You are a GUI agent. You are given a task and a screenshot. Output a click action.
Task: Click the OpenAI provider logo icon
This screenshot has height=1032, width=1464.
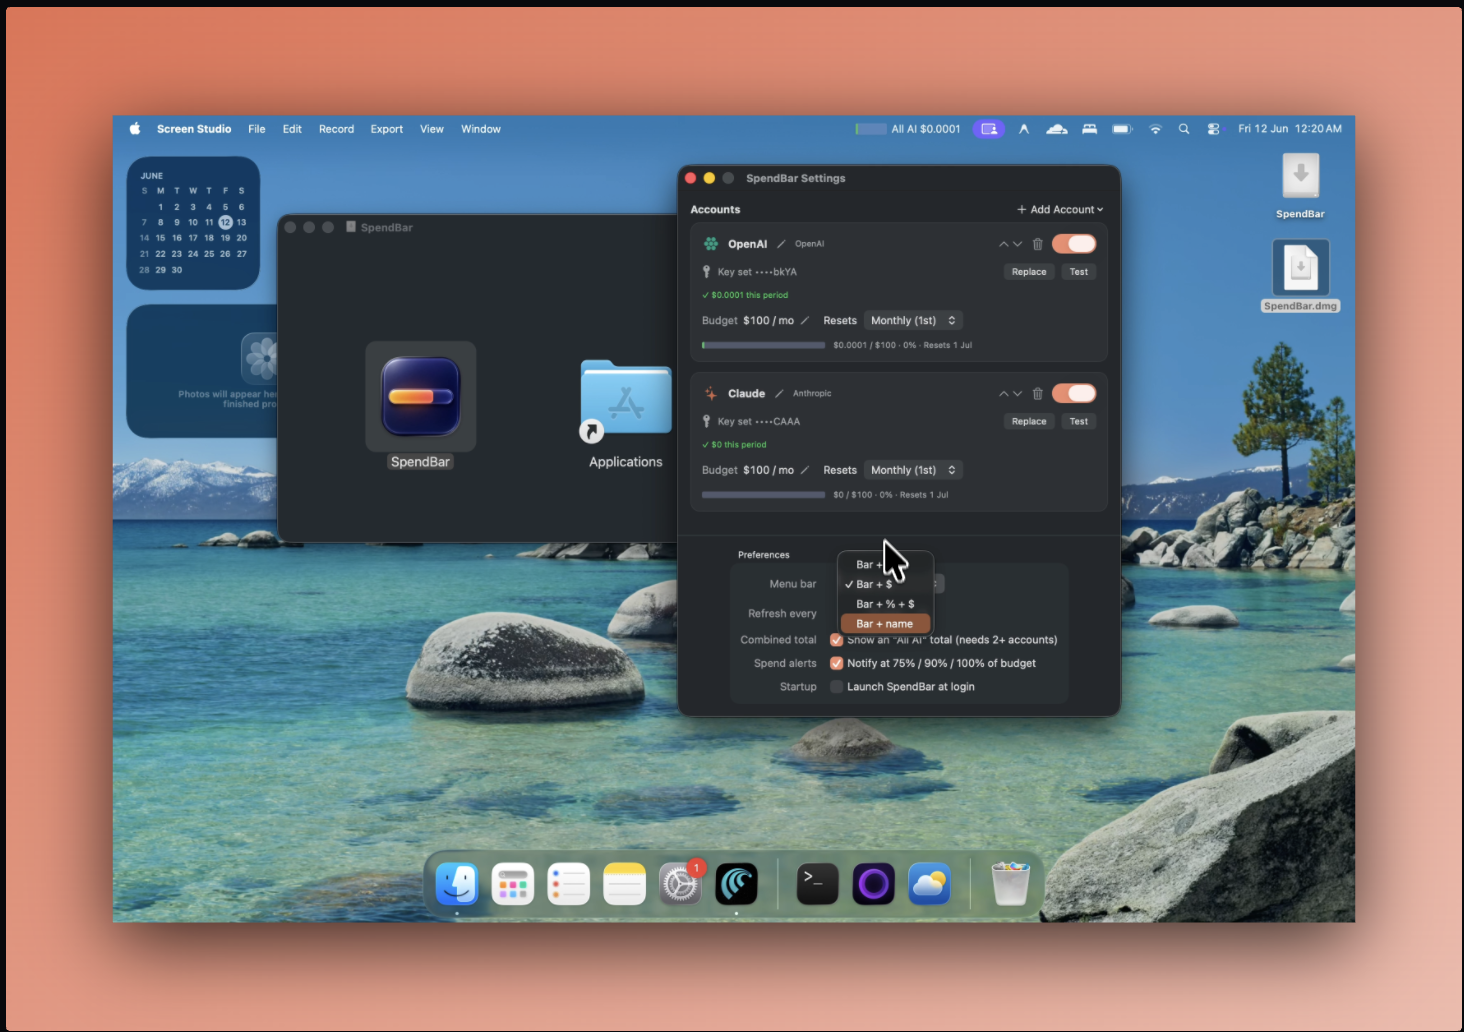coord(711,244)
